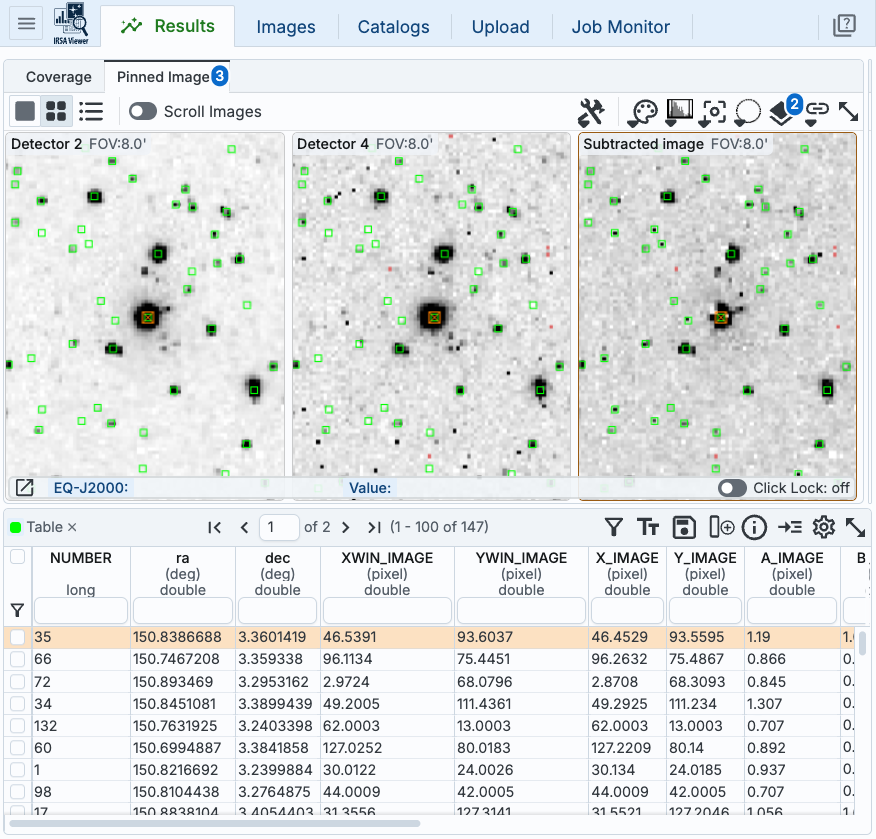Switch to single image view
876x839 pixels.
[x=25, y=111]
